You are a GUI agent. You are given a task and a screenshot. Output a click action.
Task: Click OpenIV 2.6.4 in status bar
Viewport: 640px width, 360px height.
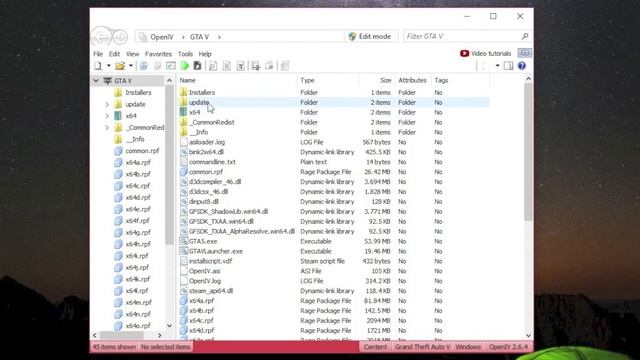click(x=508, y=347)
